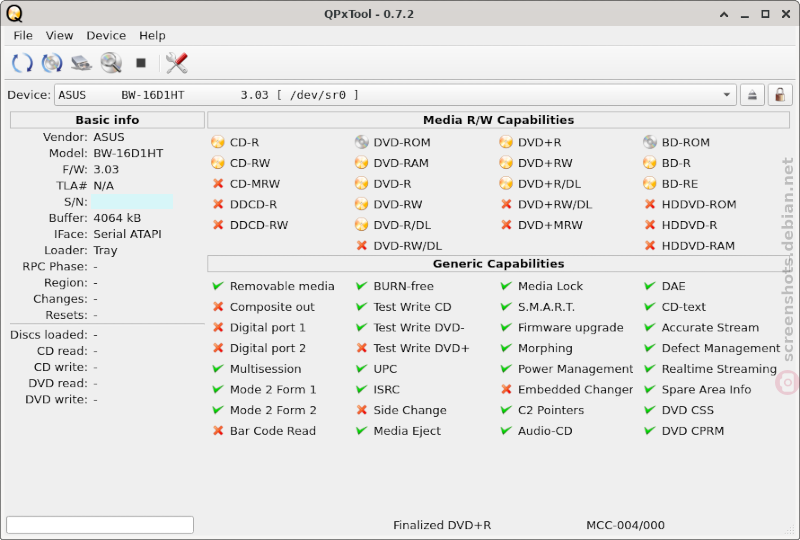
Task: Click the CD-RW disc icon
Action: tap(218, 163)
